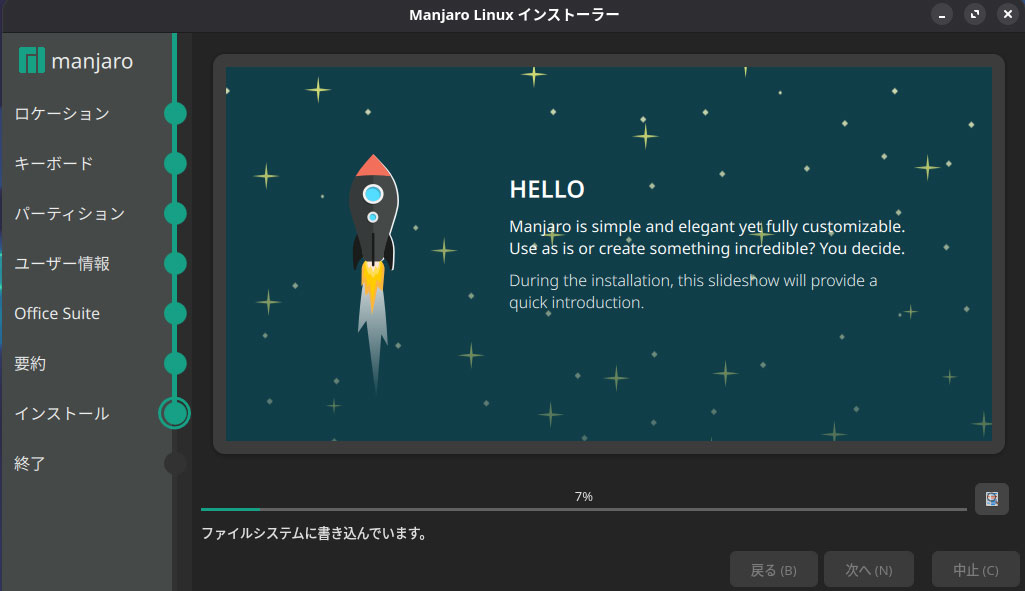This screenshot has width=1025, height=591.
Task: Click the window title Manjaro Linux インストーラー
Action: (514, 14)
